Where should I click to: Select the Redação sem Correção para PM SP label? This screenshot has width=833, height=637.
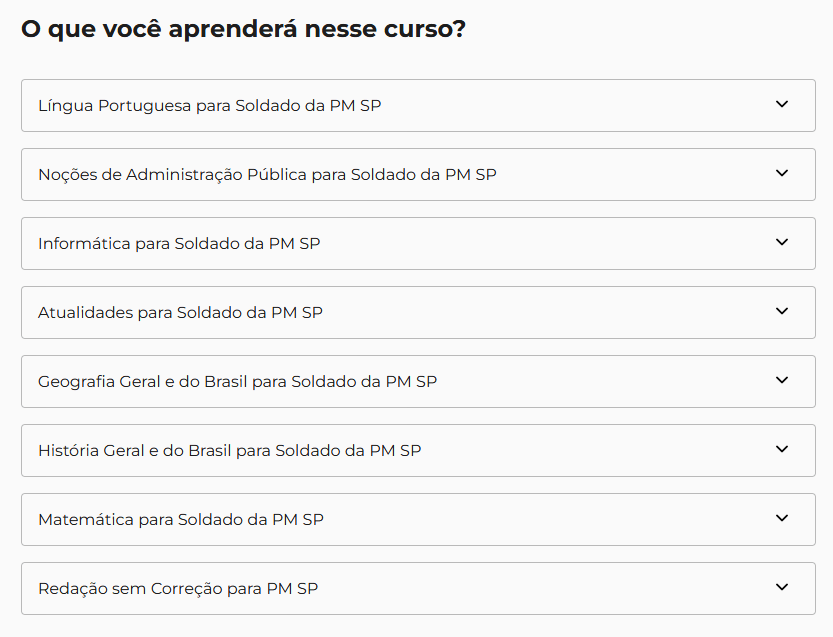178,588
